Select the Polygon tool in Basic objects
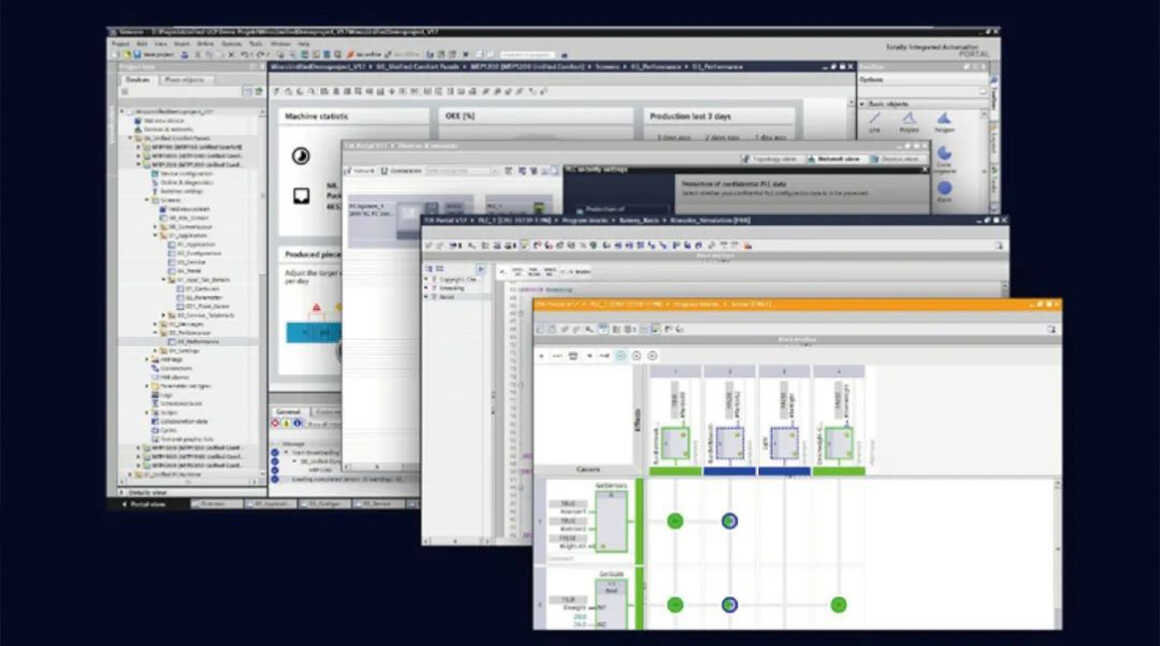 pos(944,121)
